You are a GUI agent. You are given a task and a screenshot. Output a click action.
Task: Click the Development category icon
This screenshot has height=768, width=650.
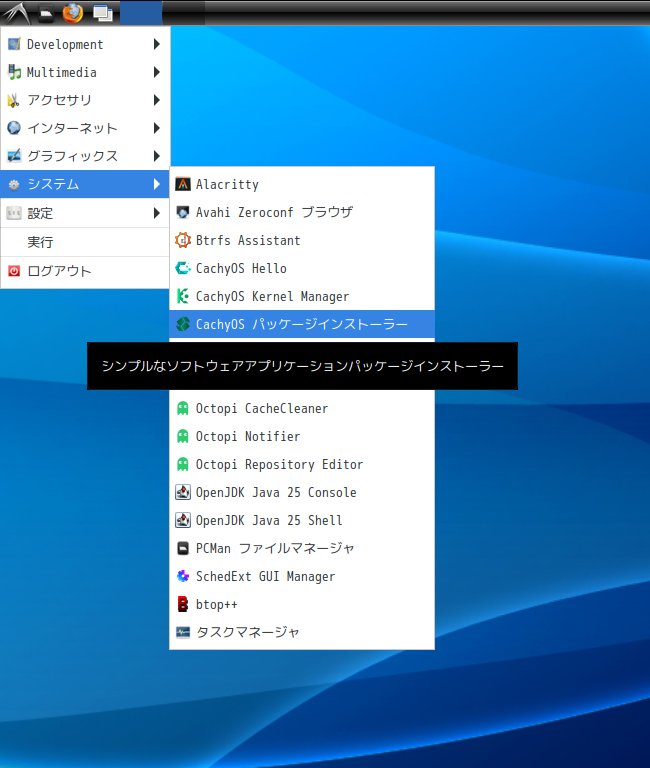pos(14,44)
